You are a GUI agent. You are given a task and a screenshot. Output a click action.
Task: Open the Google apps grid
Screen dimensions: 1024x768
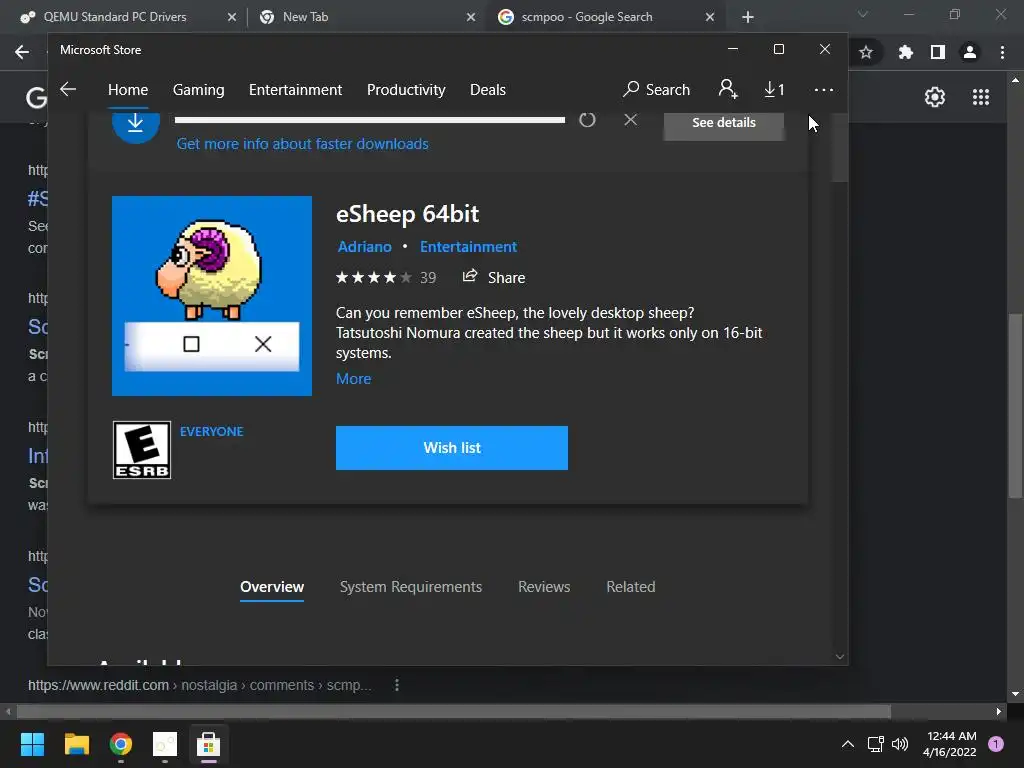point(981,97)
